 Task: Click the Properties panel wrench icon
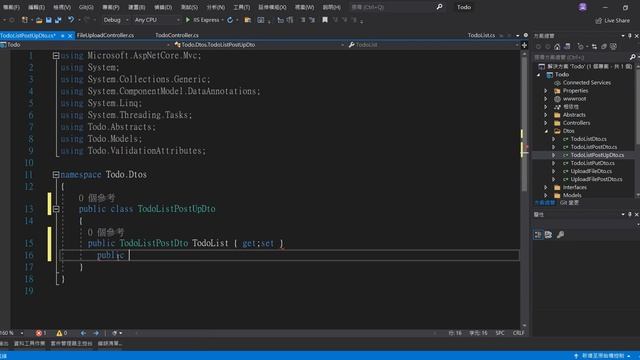click(560, 235)
